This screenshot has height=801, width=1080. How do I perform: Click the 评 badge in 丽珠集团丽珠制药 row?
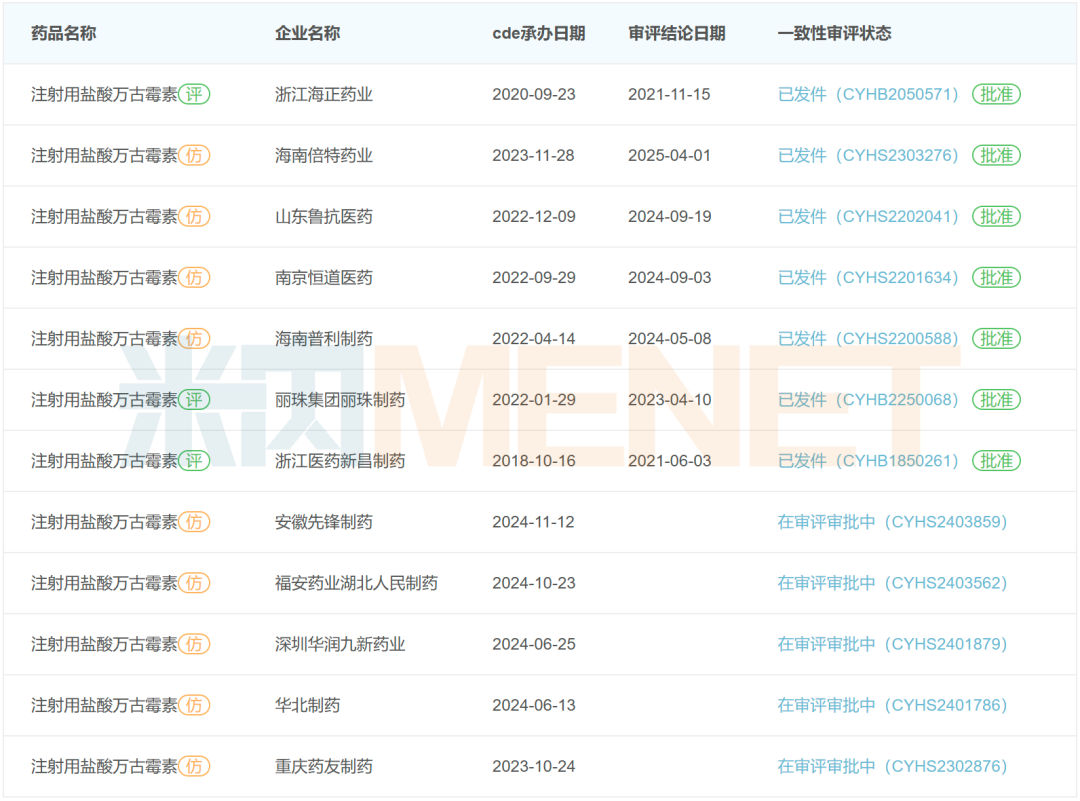coord(194,400)
